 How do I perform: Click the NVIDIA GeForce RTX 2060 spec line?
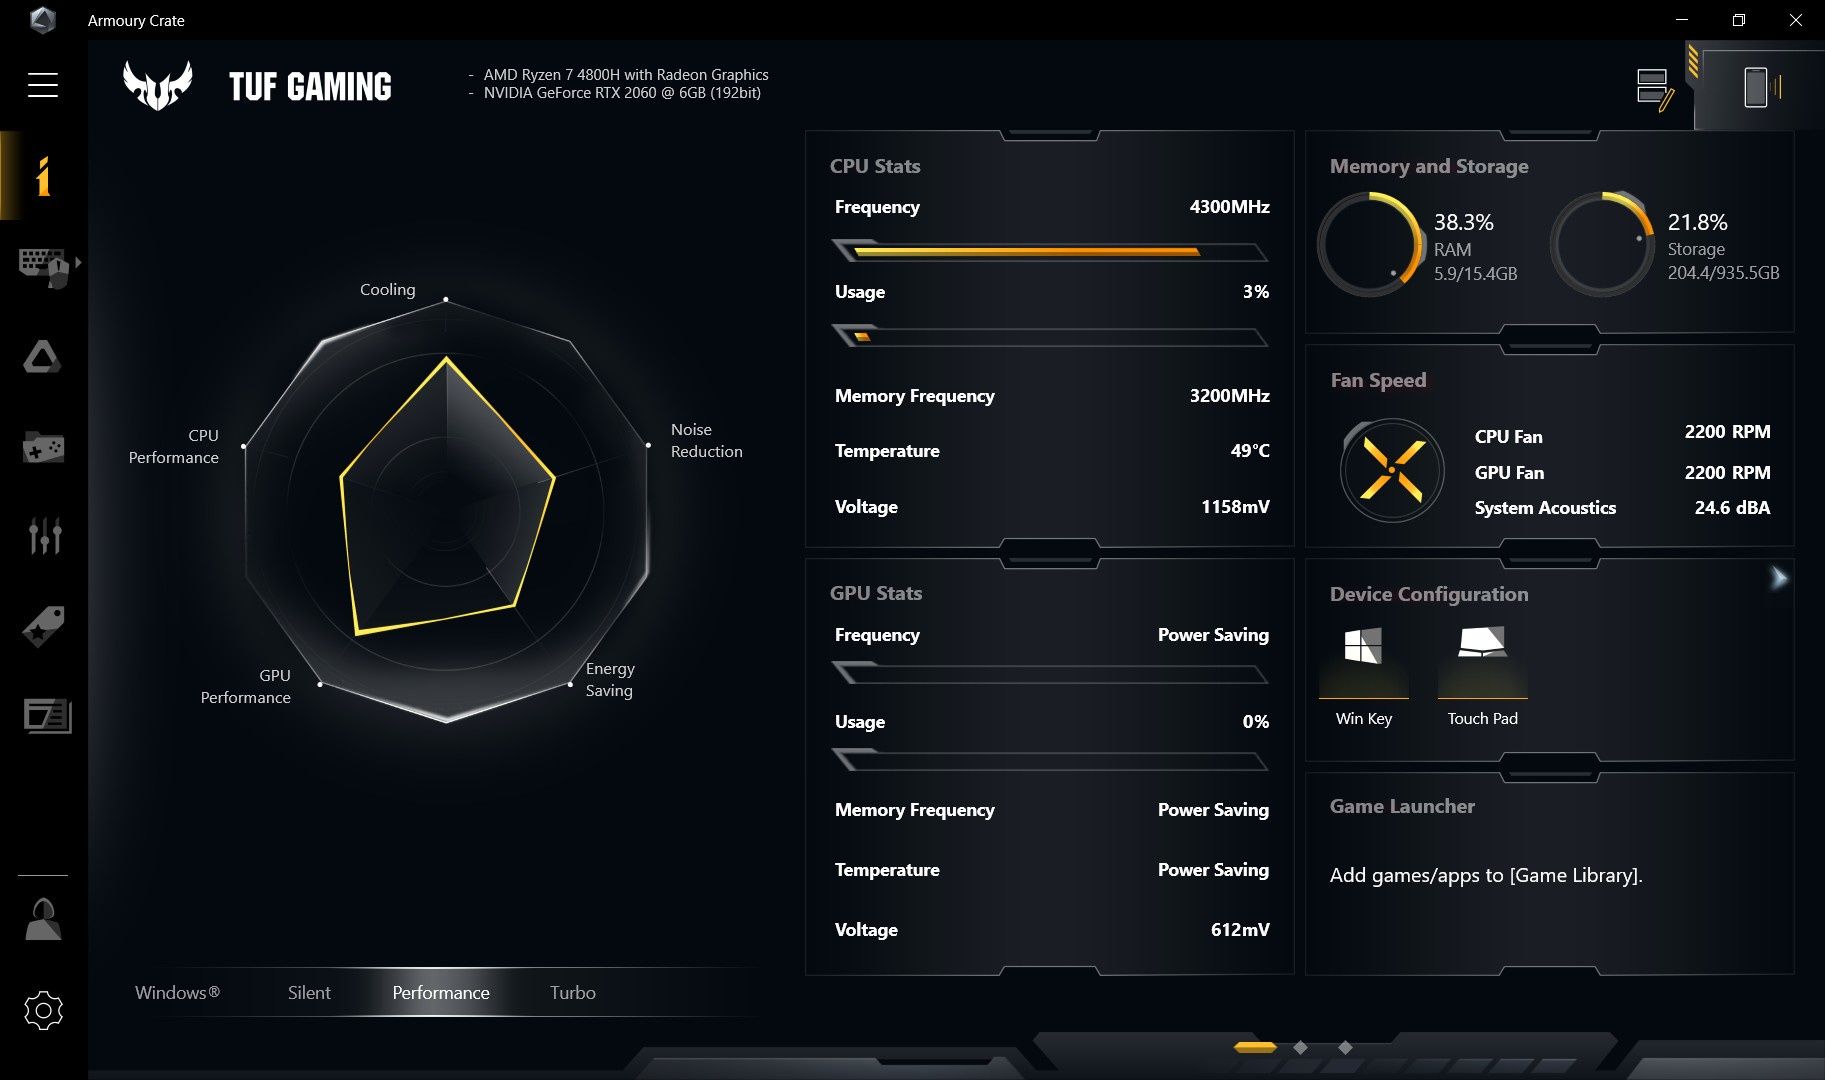[622, 93]
